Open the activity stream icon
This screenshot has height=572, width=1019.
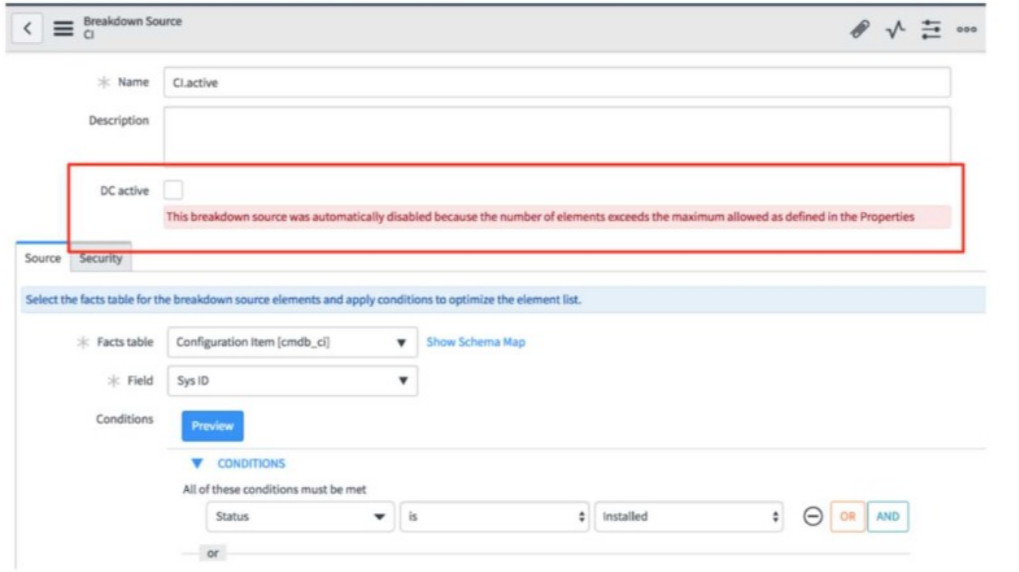point(895,30)
